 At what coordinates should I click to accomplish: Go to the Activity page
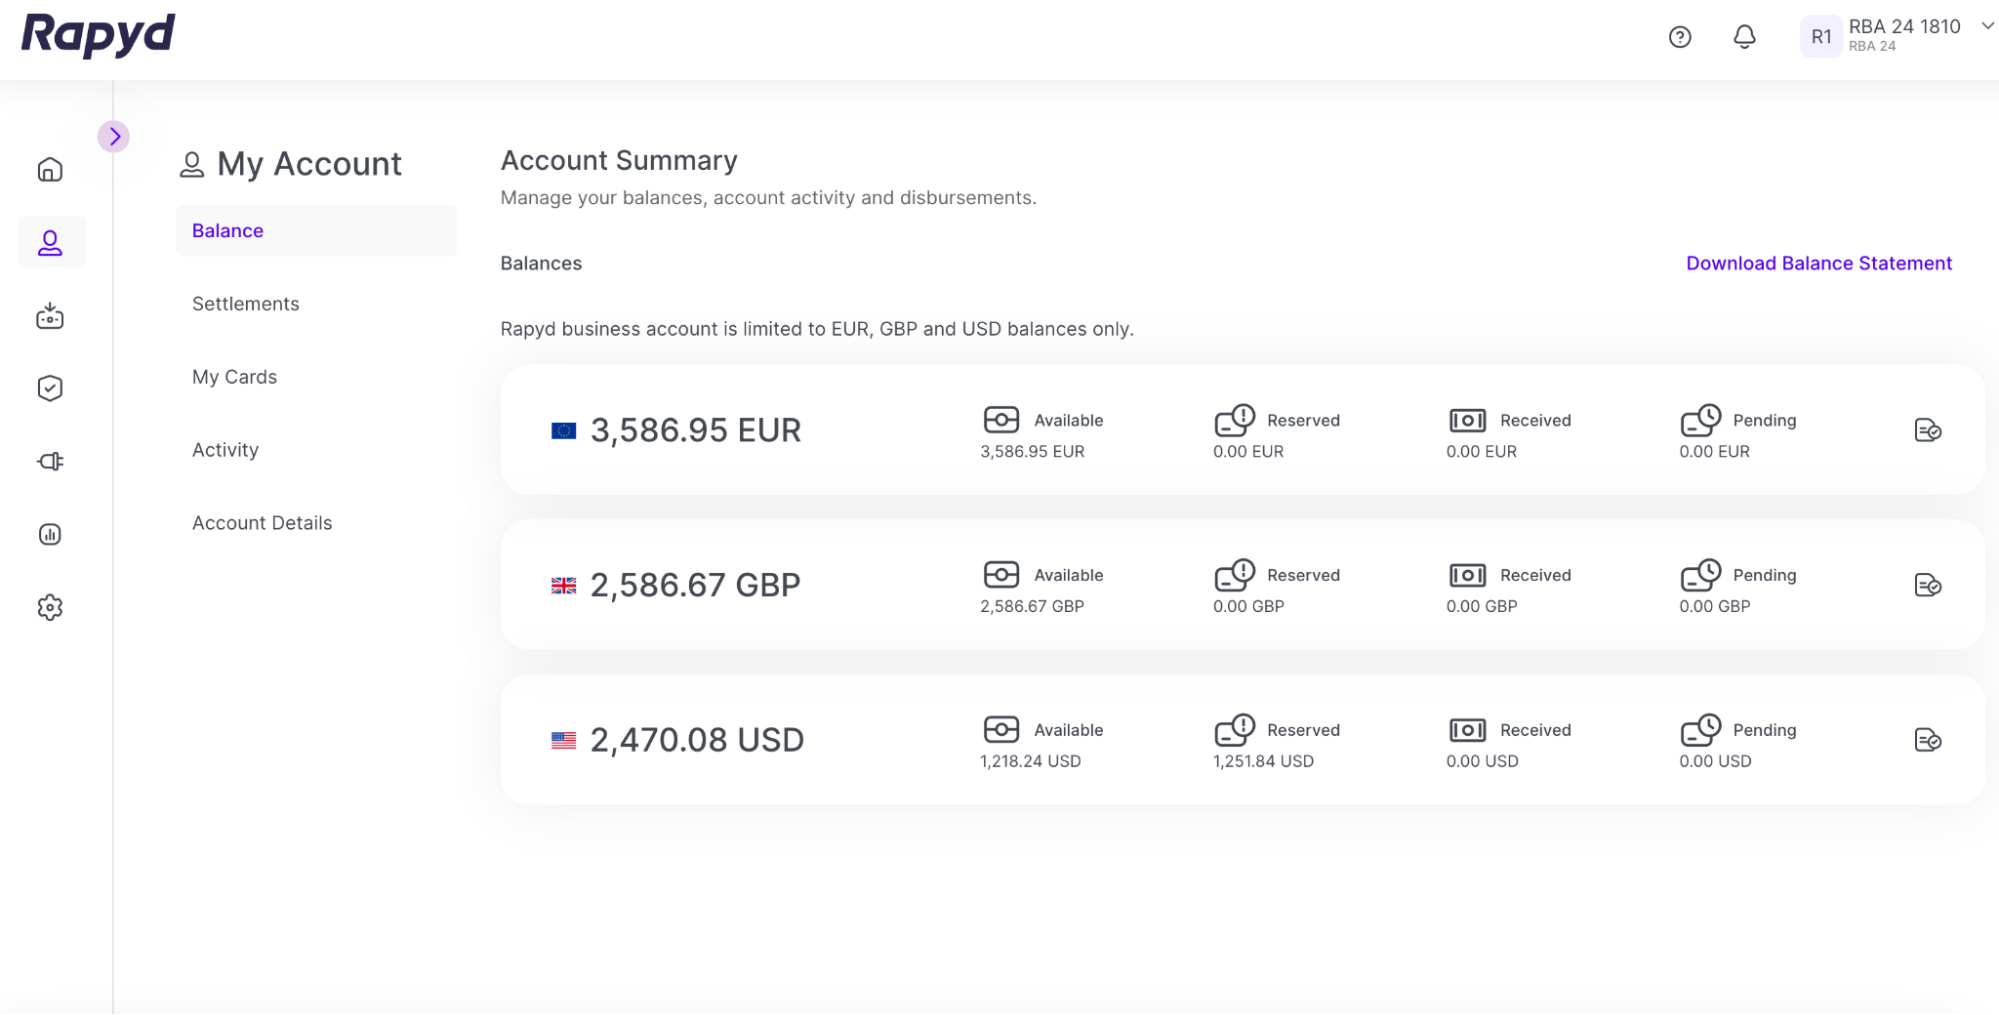(226, 450)
